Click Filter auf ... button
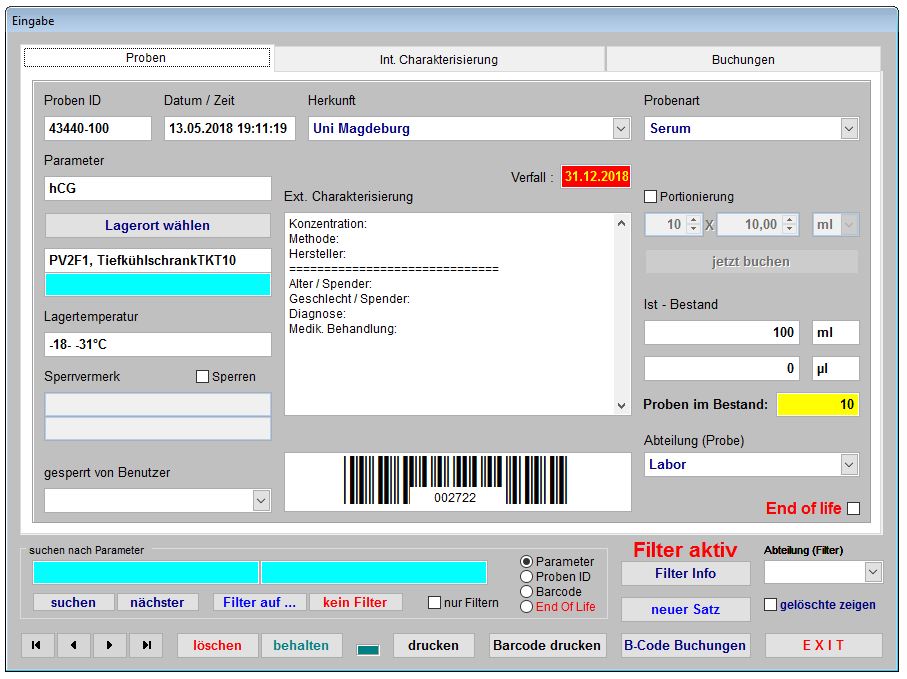The height and width of the screenshot is (679, 907). (x=260, y=603)
